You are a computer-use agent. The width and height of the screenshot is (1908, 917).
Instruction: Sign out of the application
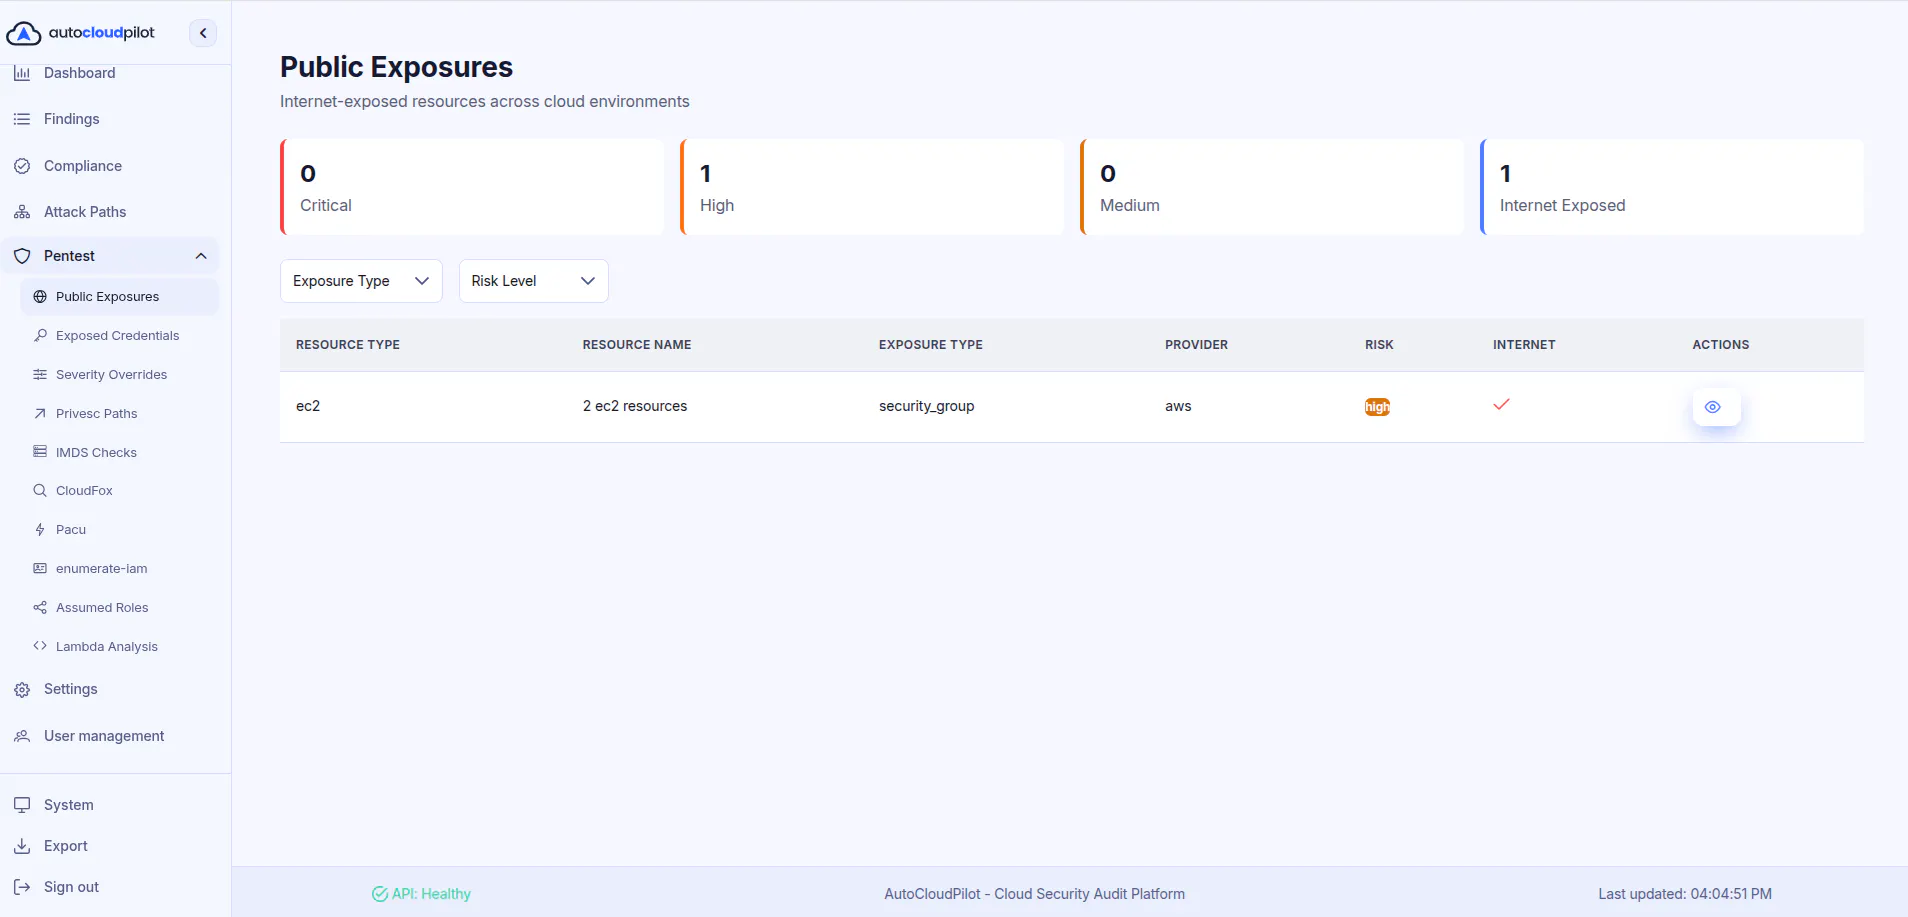pyautogui.click(x=71, y=887)
